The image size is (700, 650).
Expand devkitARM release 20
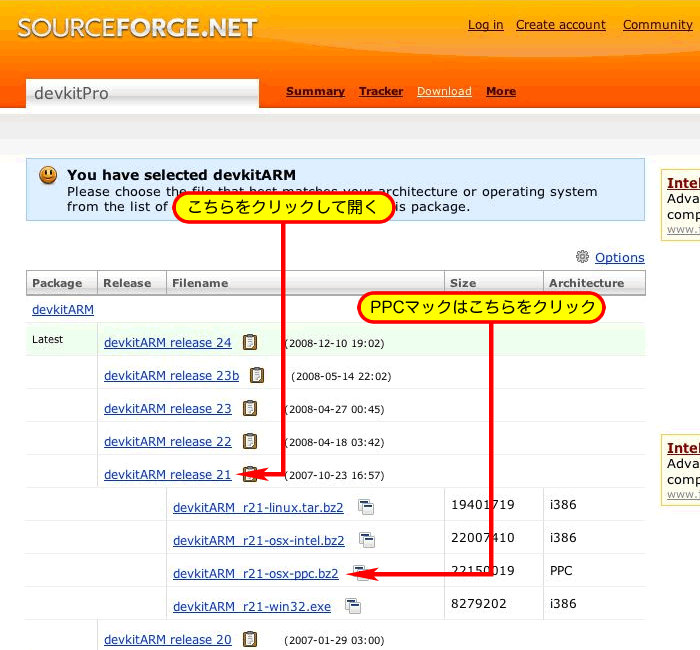(168, 639)
